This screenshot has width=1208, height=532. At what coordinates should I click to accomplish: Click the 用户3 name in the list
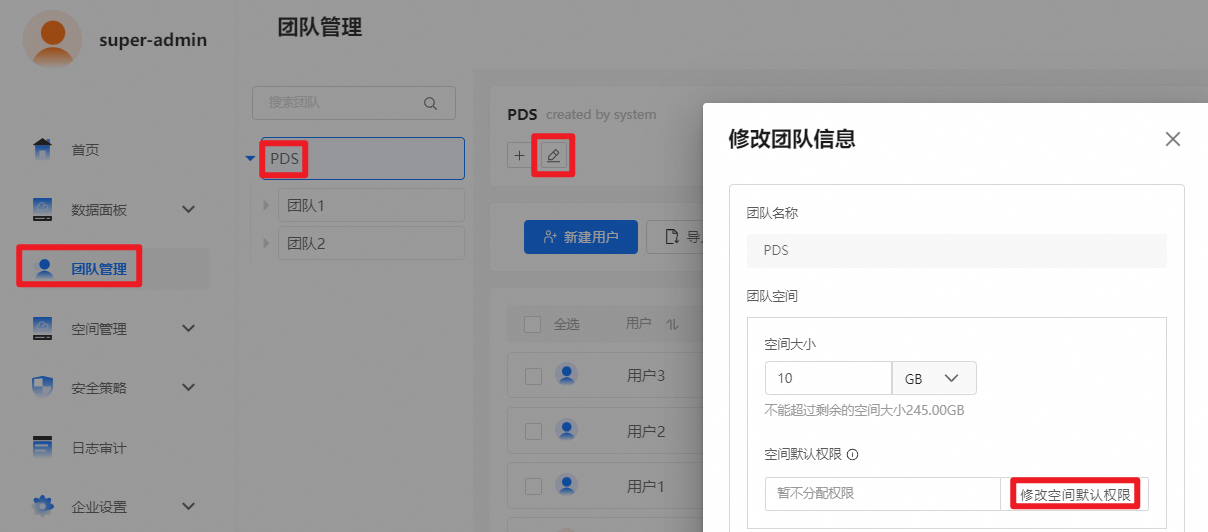coord(646,376)
